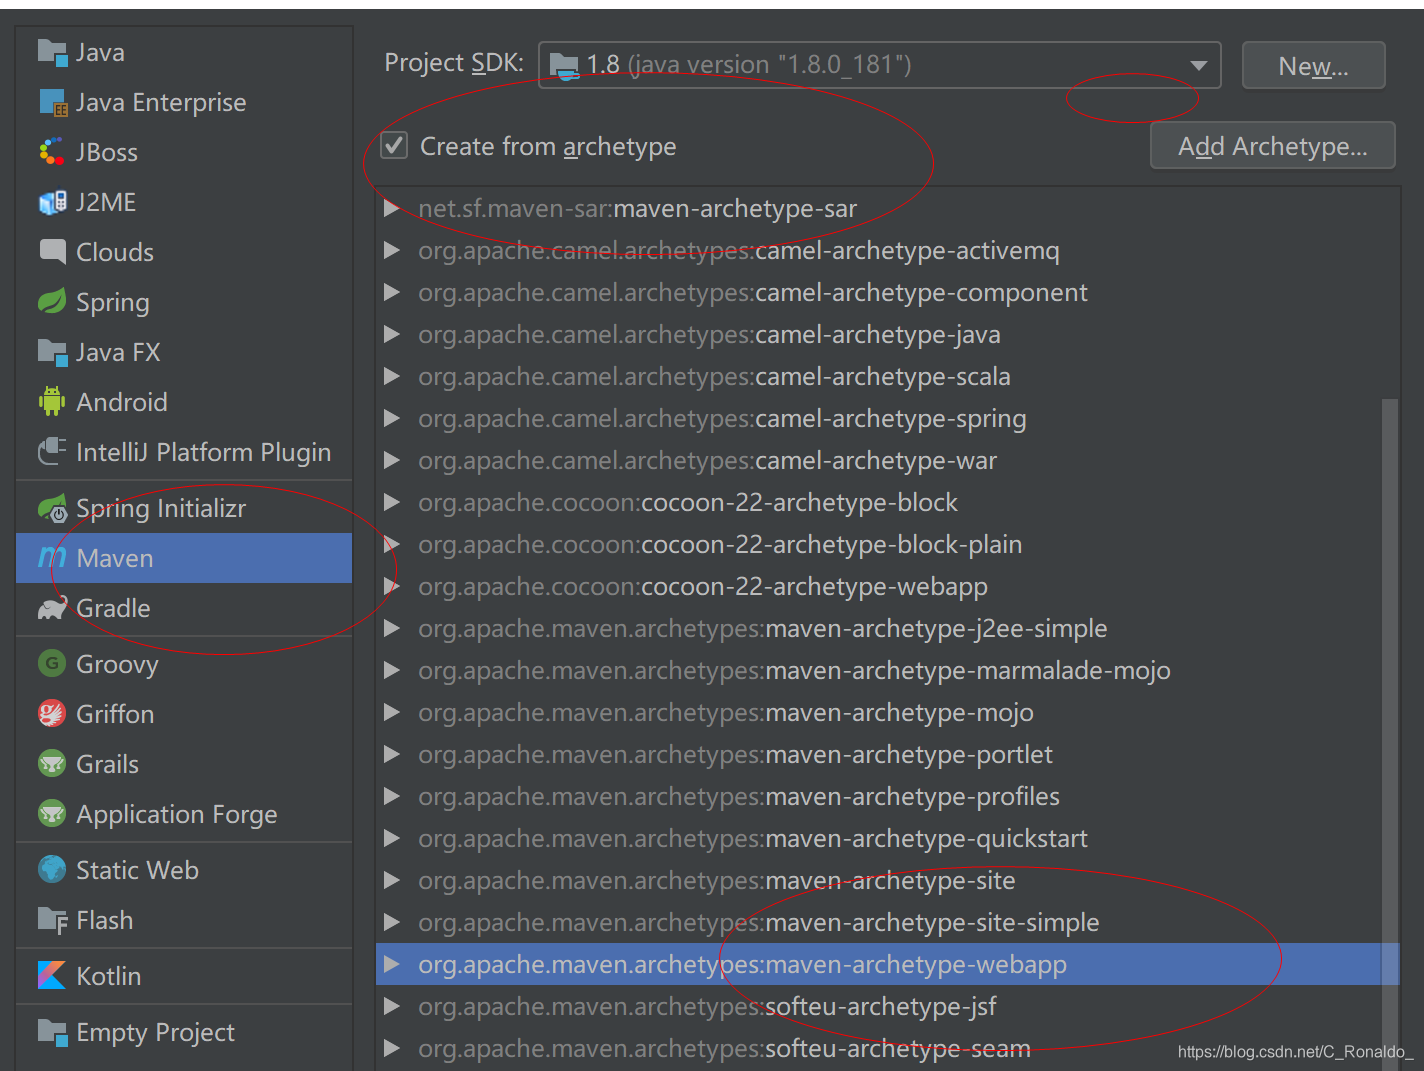Click the J2ME icon
Image resolution: width=1424 pixels, height=1071 pixels.
coord(52,202)
